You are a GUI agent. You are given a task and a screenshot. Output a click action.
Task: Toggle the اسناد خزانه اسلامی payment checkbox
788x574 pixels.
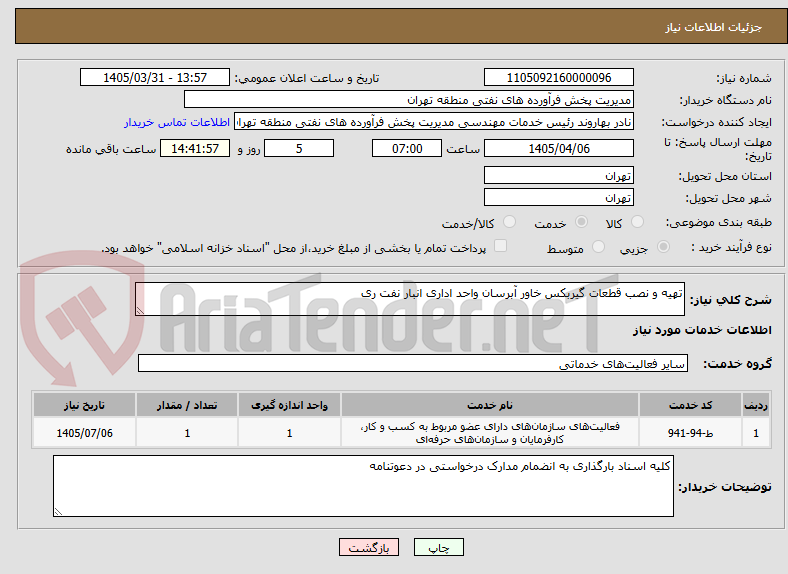500,246
